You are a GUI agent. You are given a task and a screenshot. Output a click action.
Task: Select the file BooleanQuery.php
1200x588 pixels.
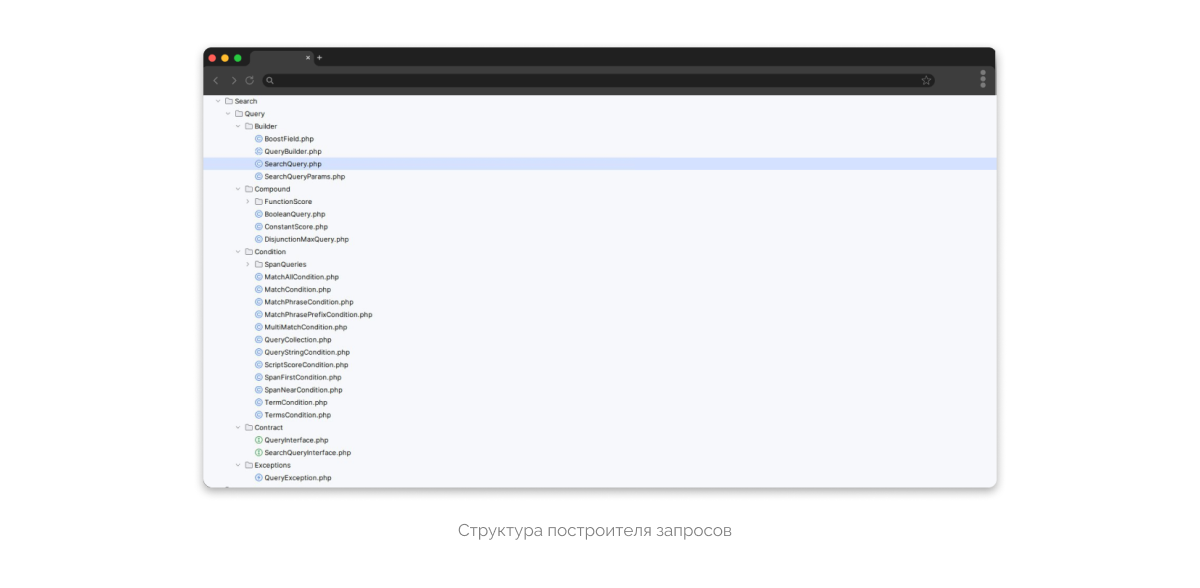(295, 214)
